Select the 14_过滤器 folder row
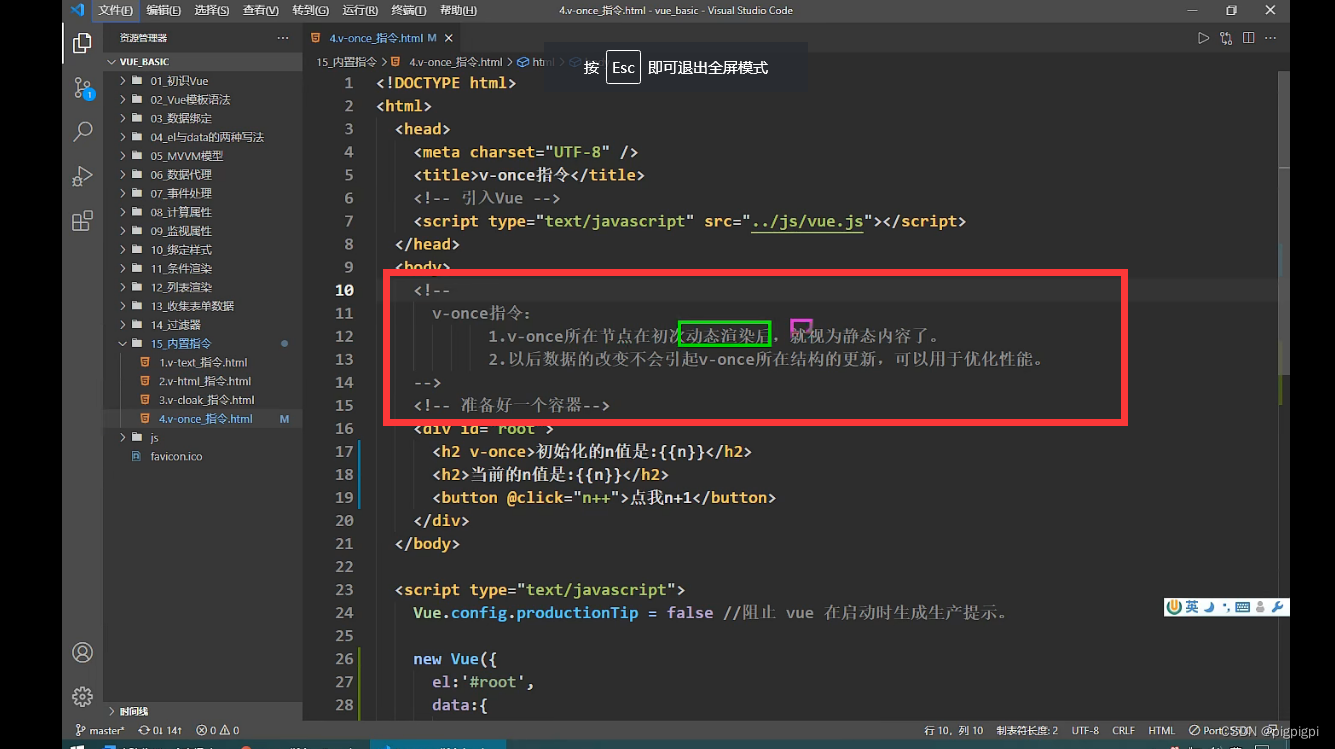 coord(202,325)
